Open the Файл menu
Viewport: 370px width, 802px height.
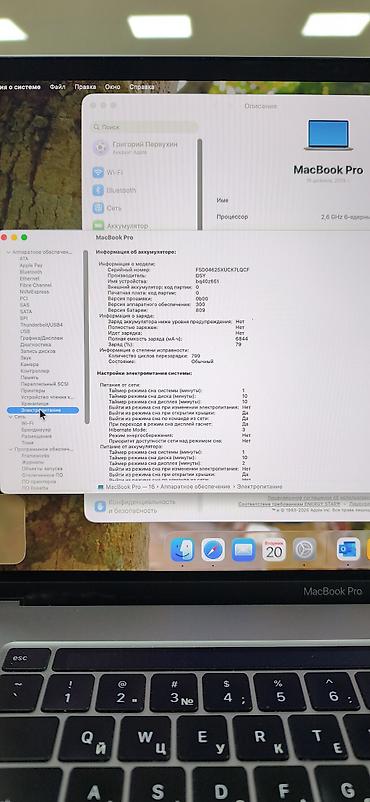click(x=57, y=87)
